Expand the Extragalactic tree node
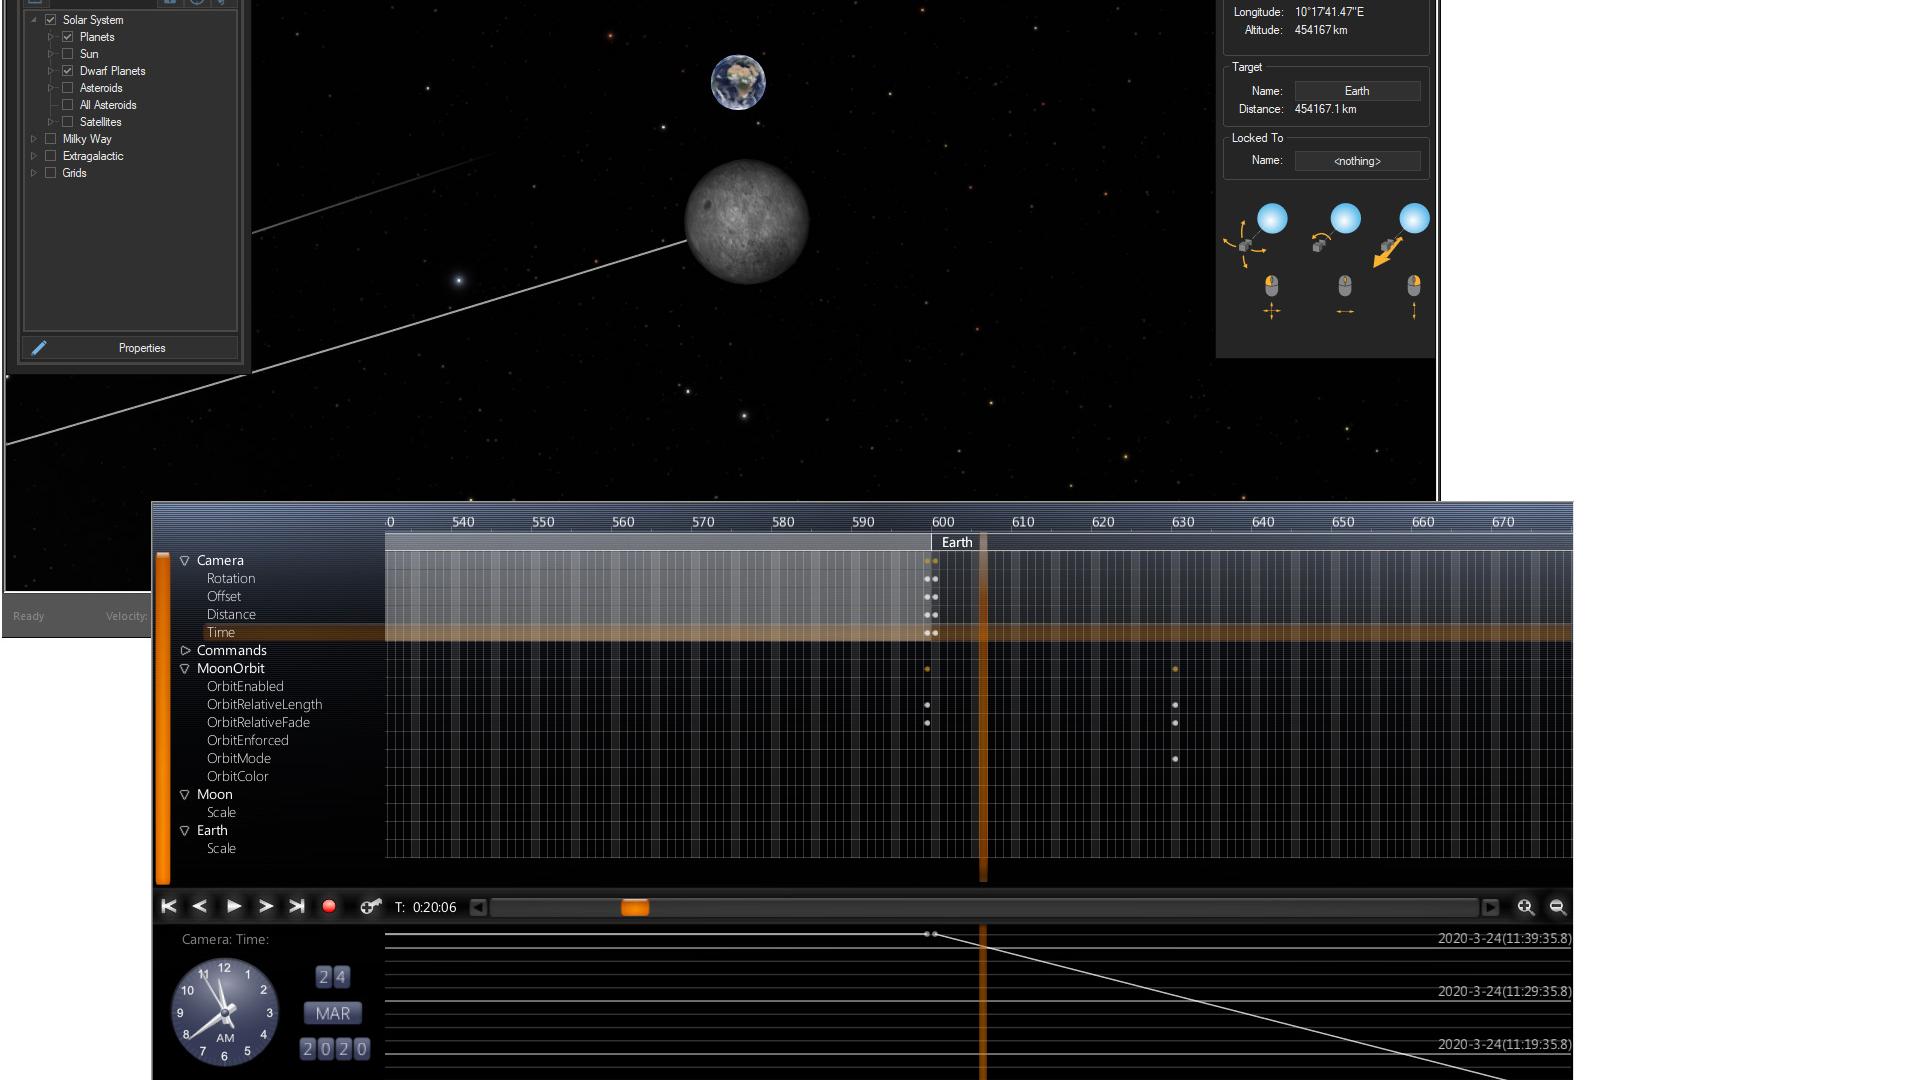The height and width of the screenshot is (1080, 1920). (34, 156)
